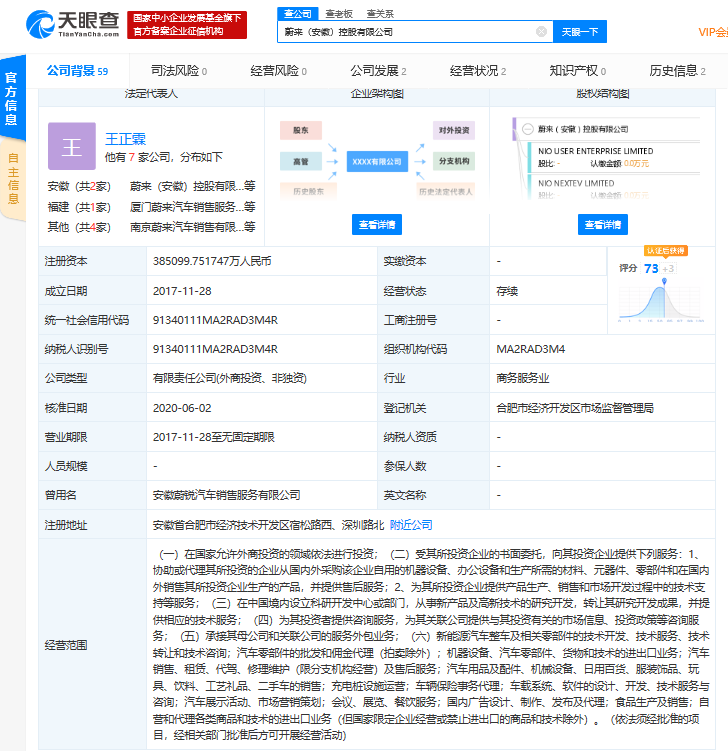The height and width of the screenshot is (751, 728).
Task: Open the 公司发展 tab
Action: 378,71
